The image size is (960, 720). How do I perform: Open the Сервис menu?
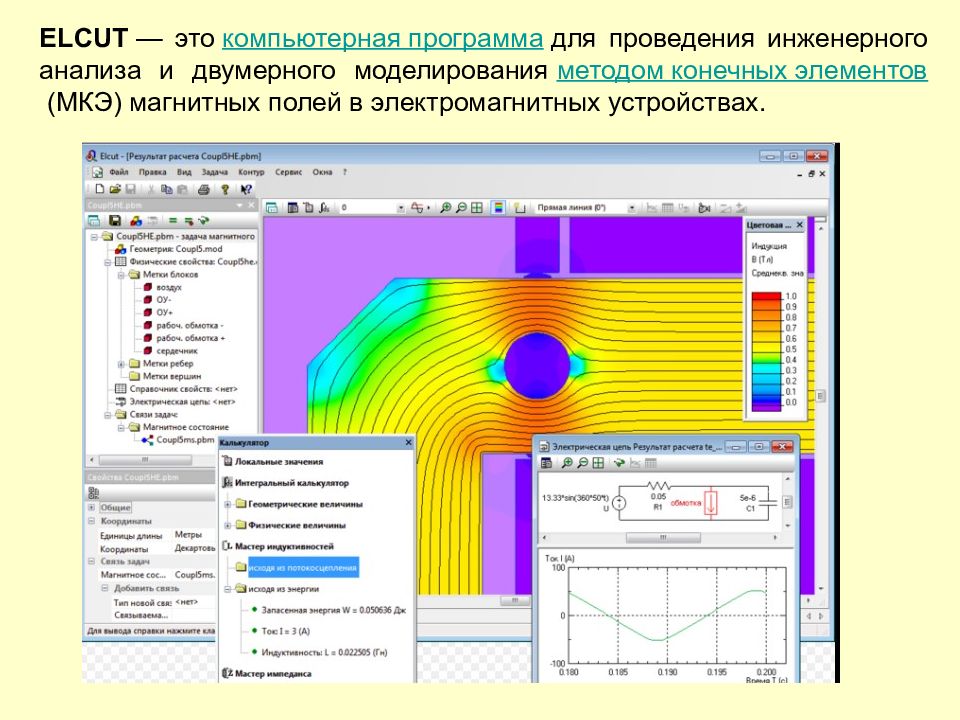tap(288, 172)
